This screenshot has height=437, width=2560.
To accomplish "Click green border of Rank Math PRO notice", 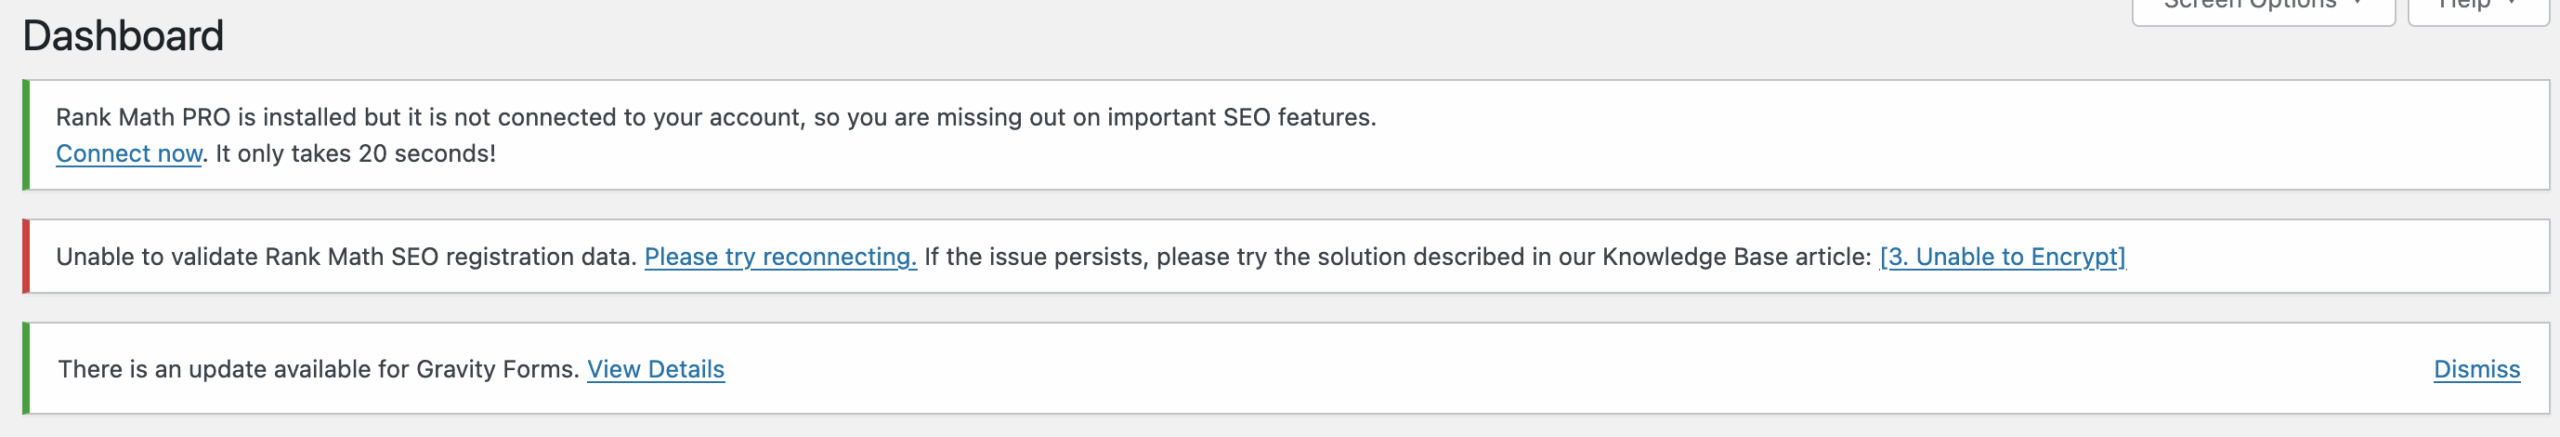I will coord(26,135).
